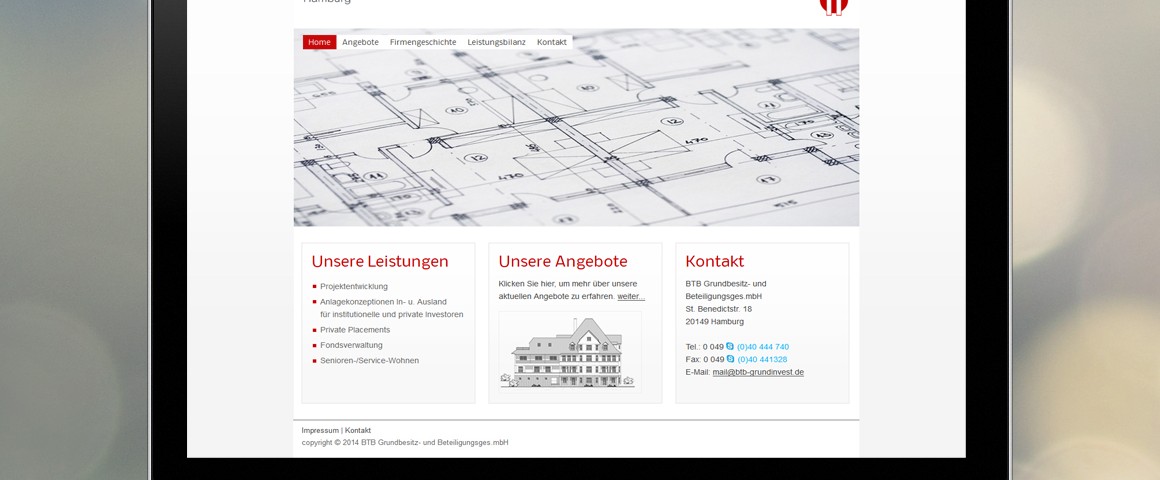Click the building illustration thumbnail
Viewport: 1160px width, 480px height.
[570, 352]
